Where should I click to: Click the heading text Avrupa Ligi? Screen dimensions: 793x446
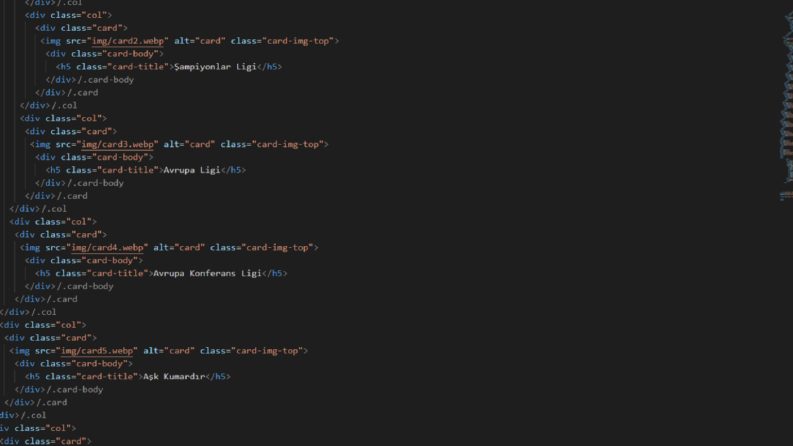click(x=192, y=170)
